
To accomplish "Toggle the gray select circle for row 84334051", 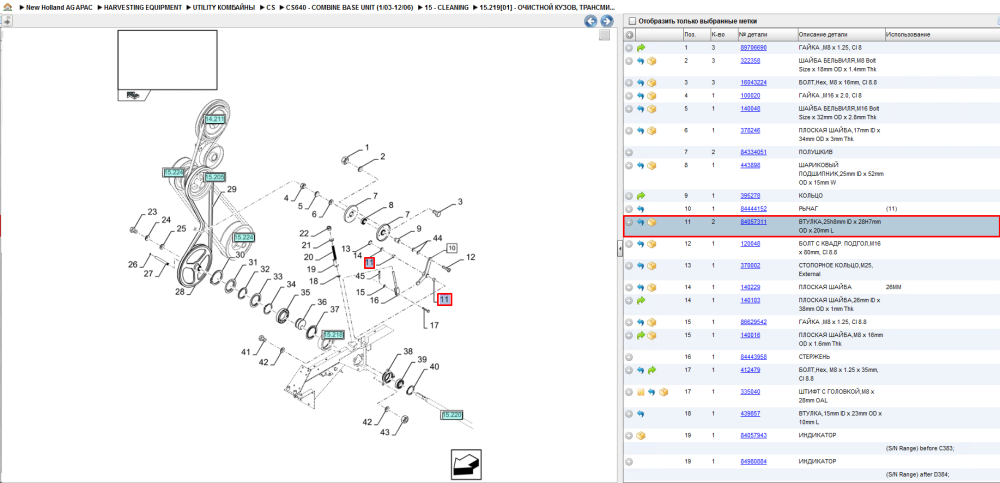I will point(629,152).
